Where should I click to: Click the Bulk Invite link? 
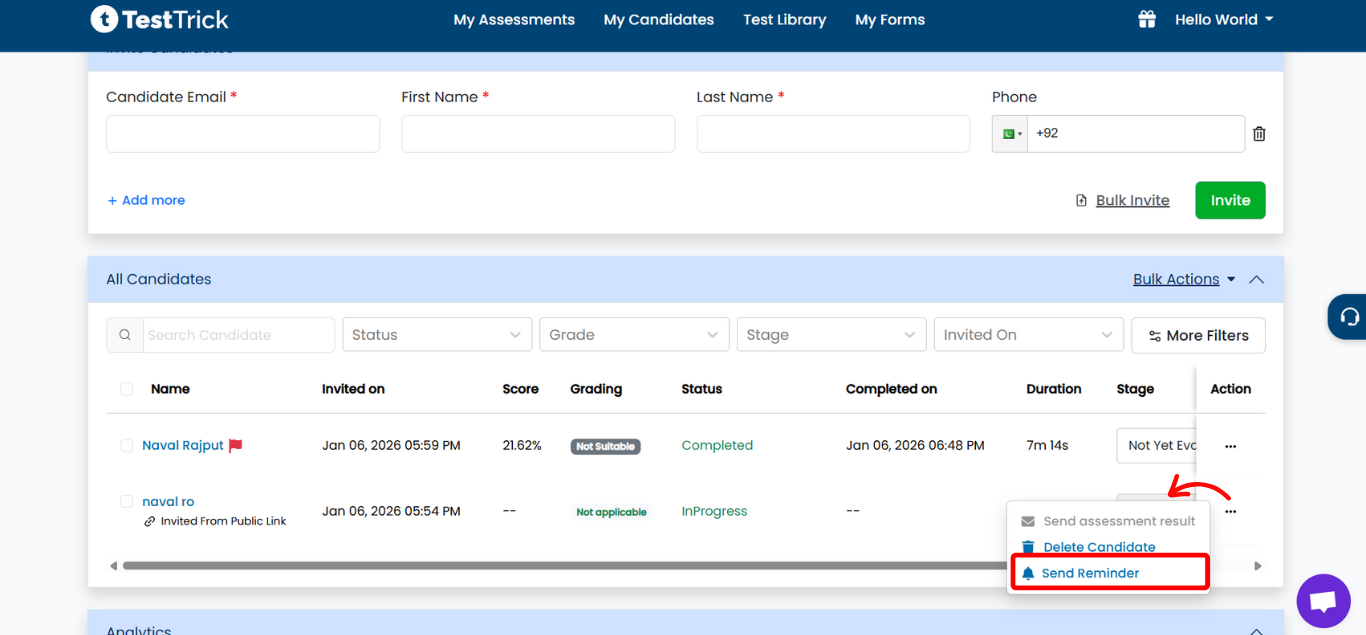click(1132, 200)
